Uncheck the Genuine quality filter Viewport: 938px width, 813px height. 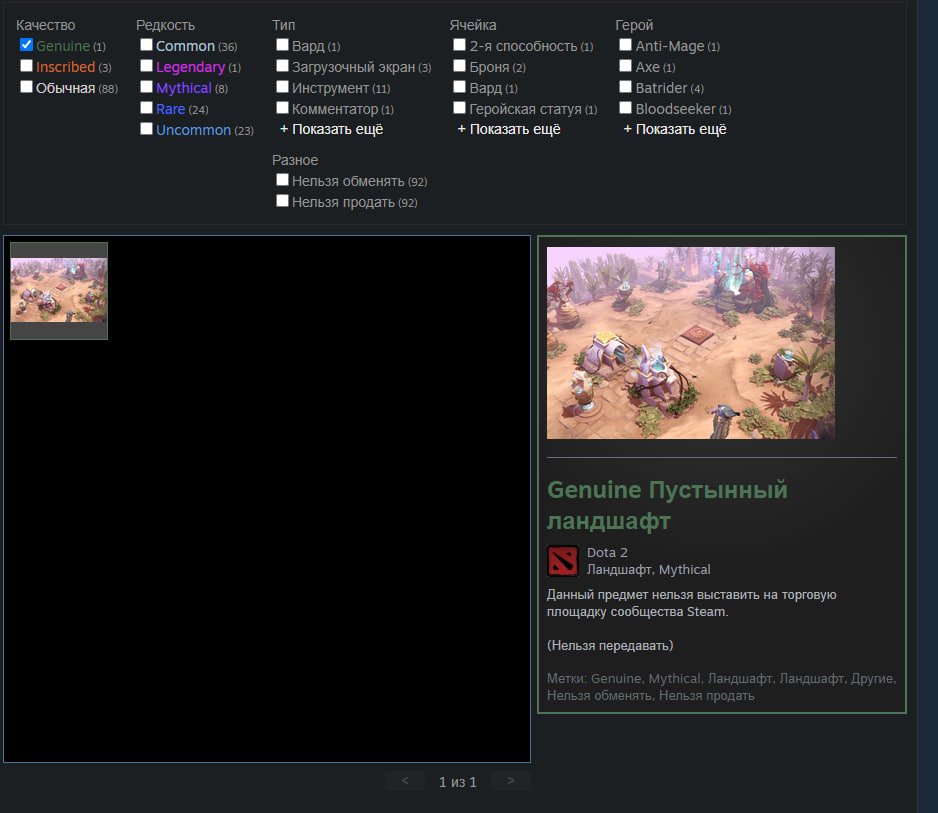26,45
